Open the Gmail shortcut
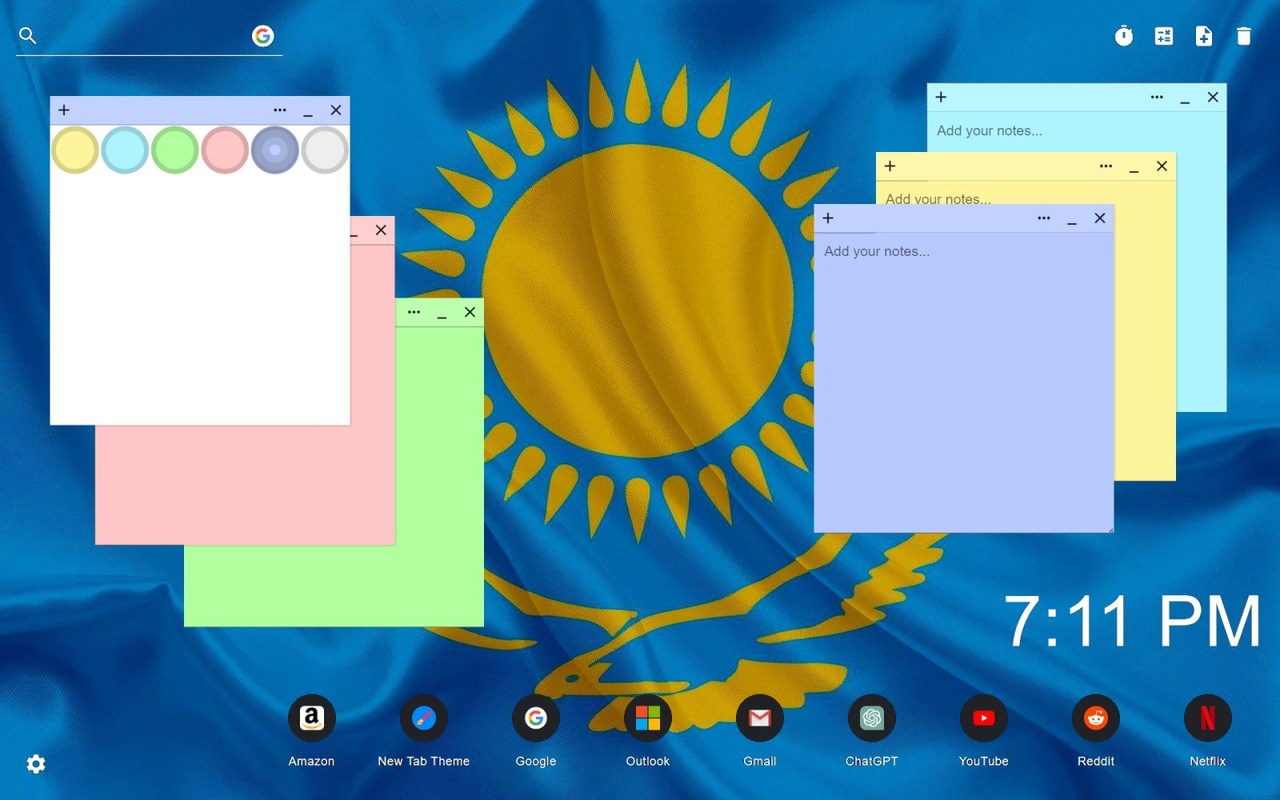The height and width of the screenshot is (800, 1280). point(760,718)
